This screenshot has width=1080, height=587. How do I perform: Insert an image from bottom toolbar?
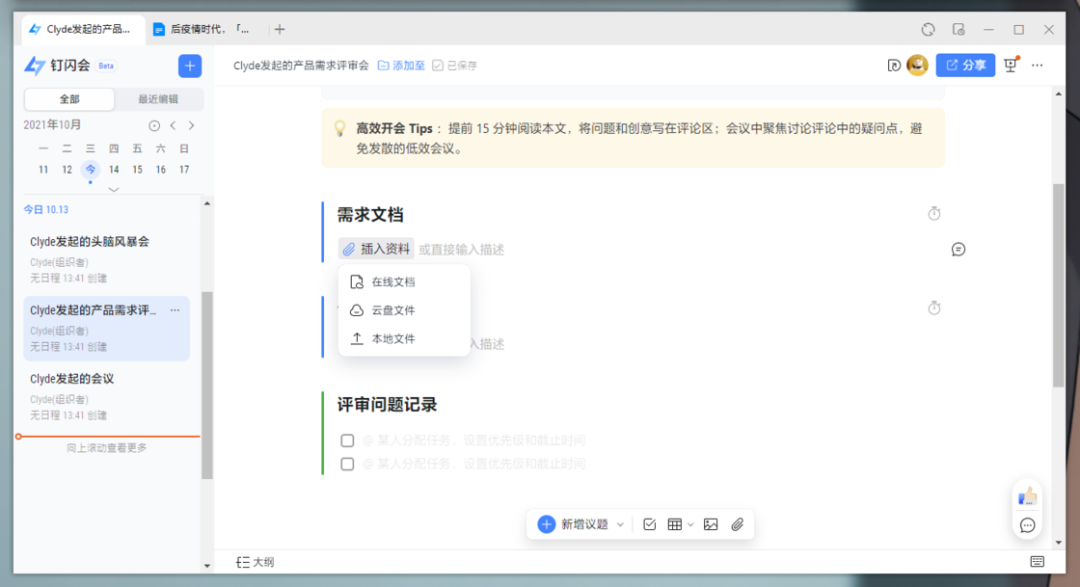click(711, 525)
